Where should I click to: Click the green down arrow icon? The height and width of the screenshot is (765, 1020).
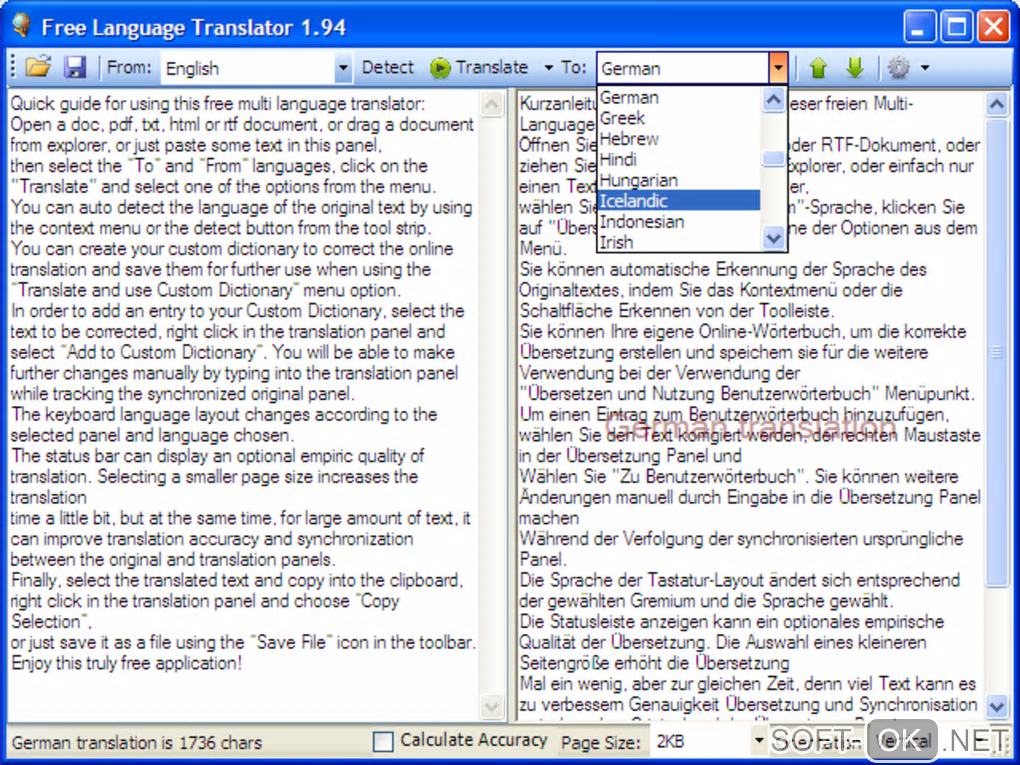pos(855,67)
